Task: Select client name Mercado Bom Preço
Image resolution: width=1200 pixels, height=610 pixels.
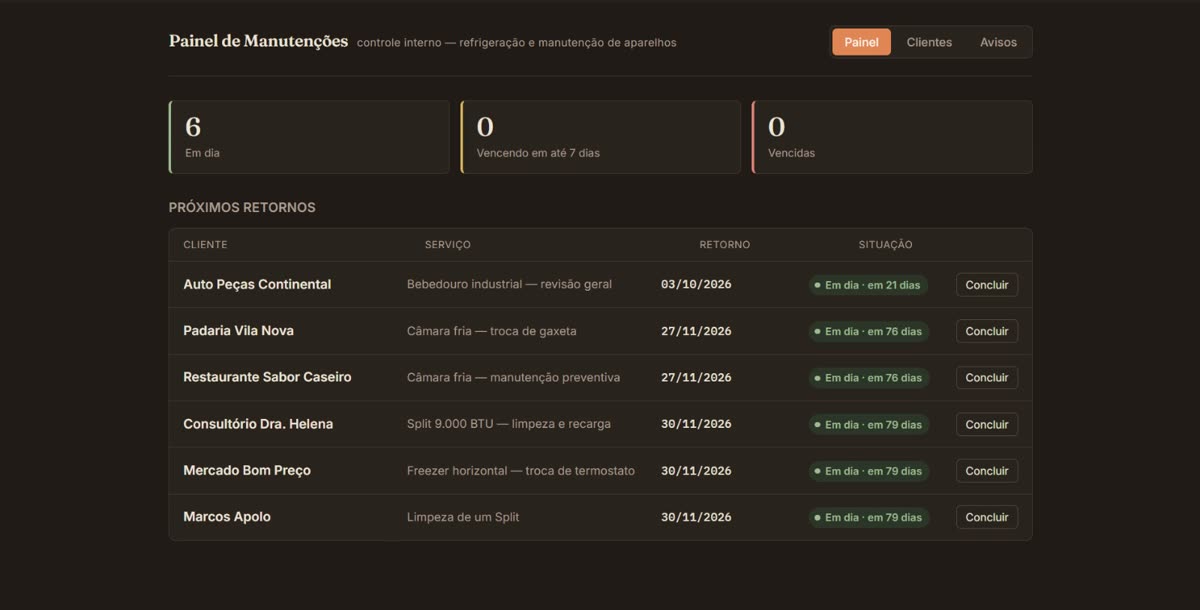Action: (x=247, y=470)
